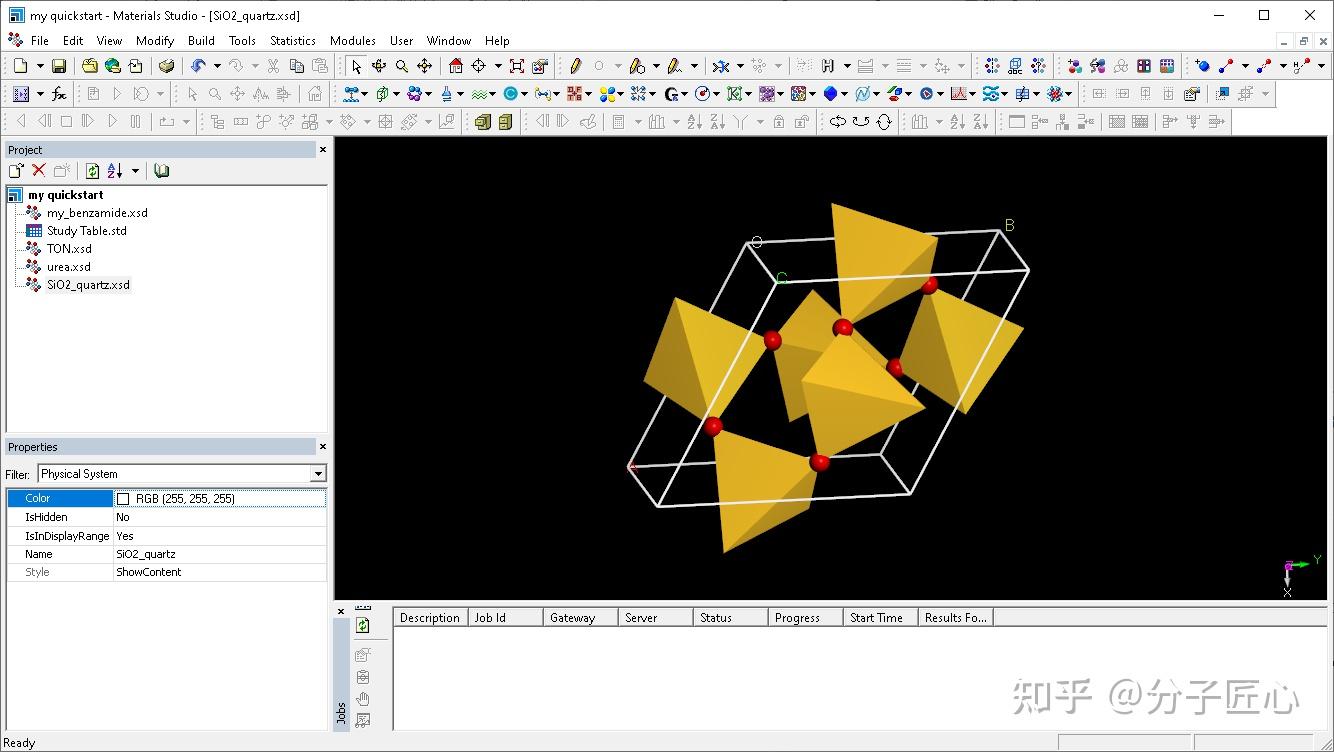
Task: Activate the 3D rotation mode tool
Action: click(x=379, y=67)
